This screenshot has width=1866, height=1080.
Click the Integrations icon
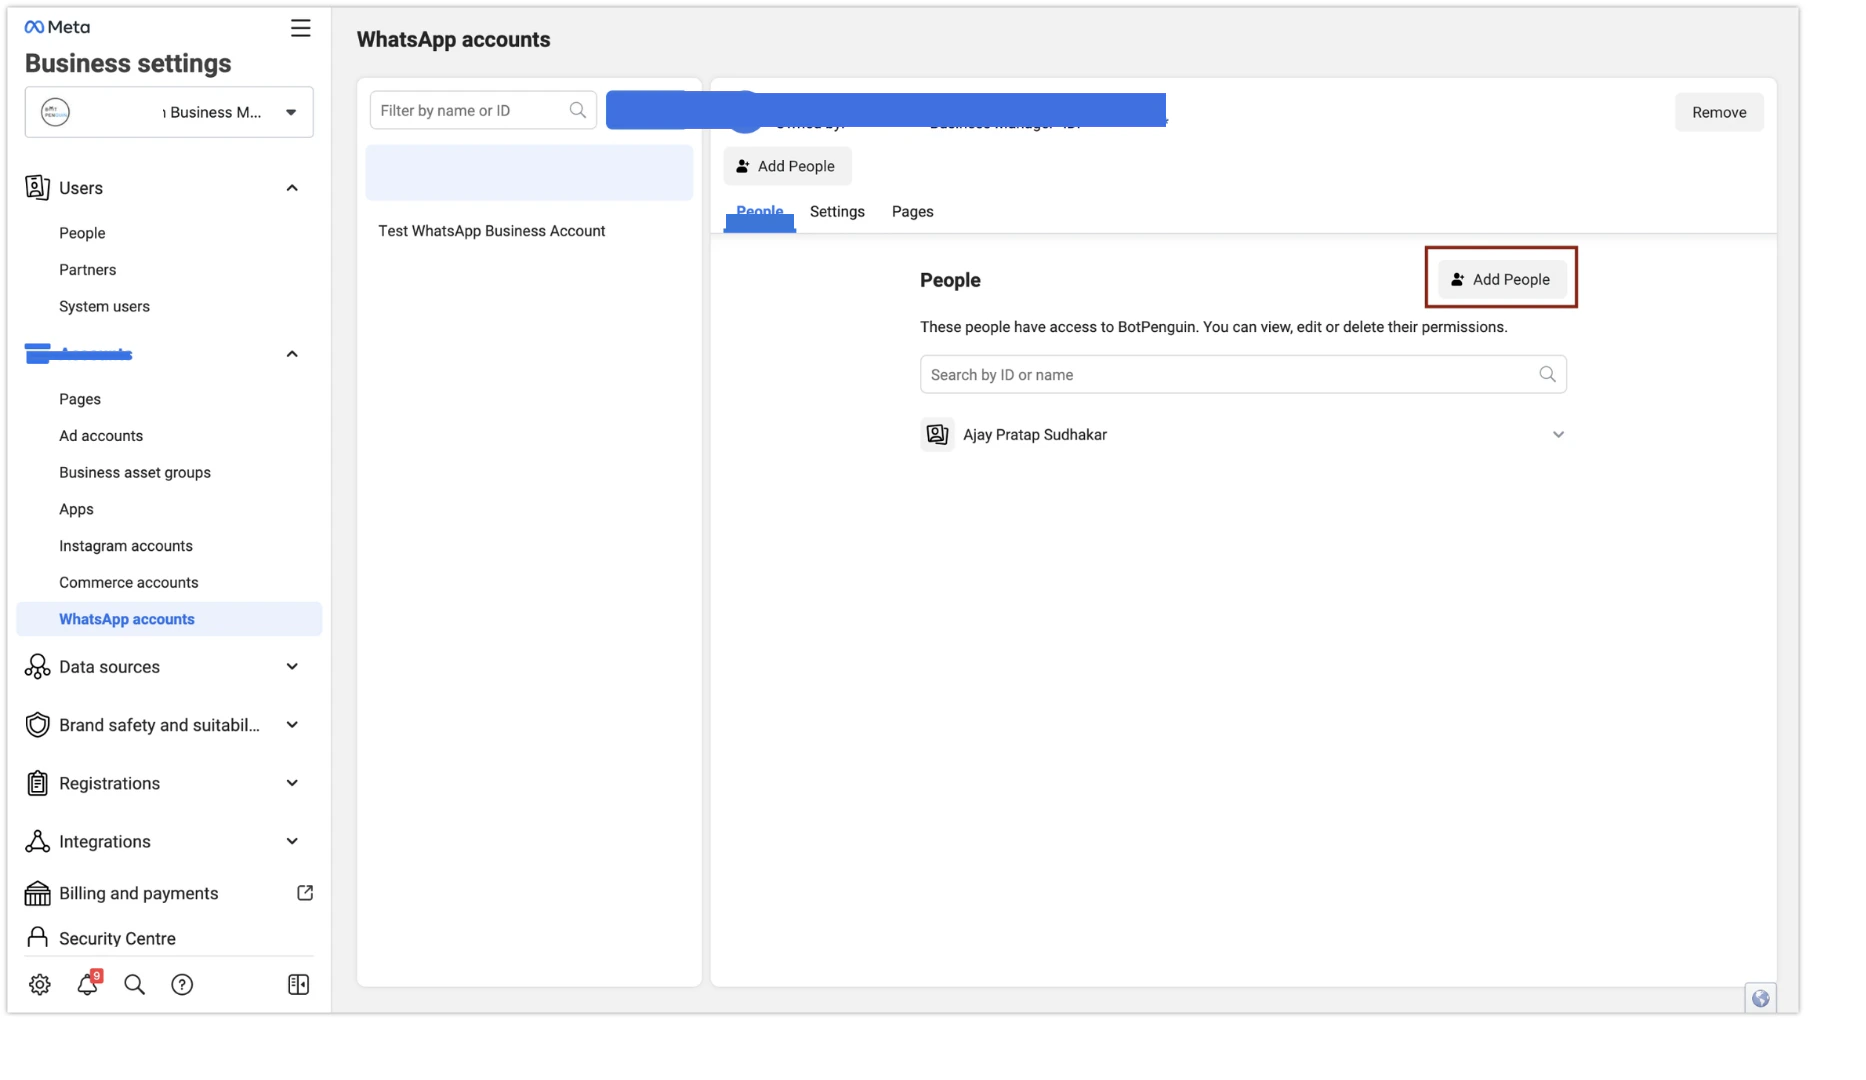37,841
